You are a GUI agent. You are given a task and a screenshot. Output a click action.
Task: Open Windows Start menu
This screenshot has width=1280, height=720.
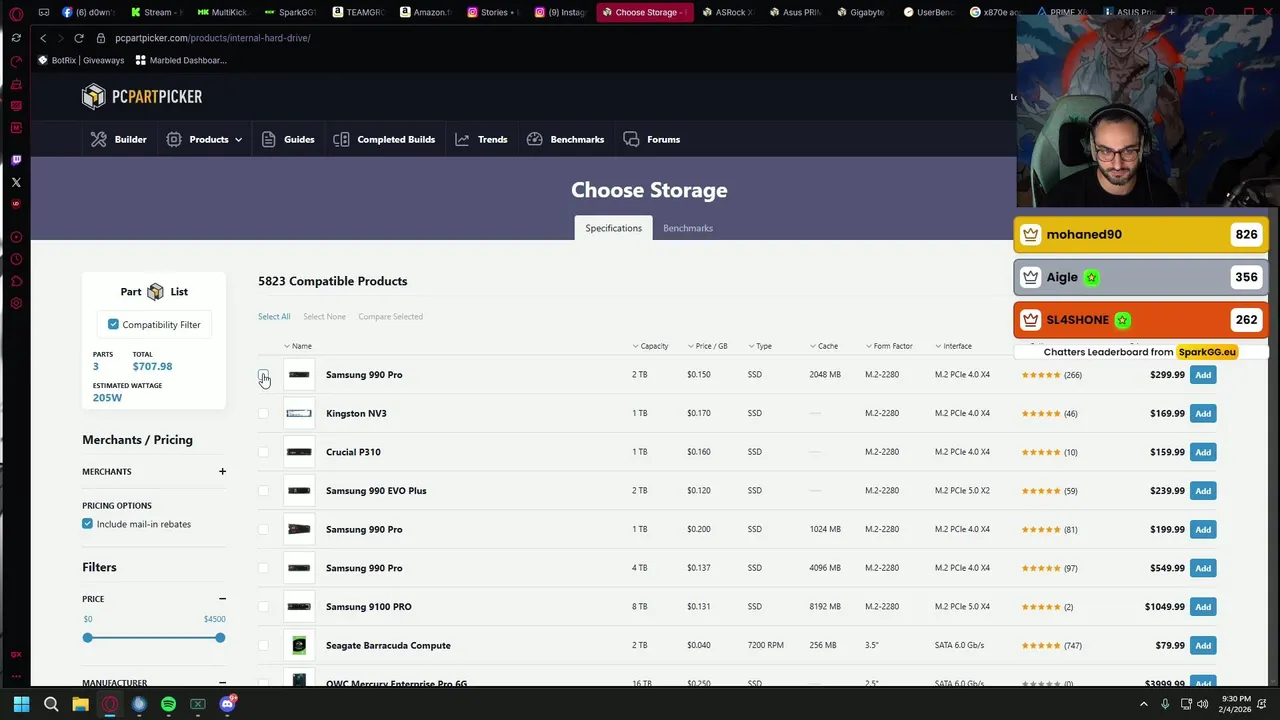coord(21,704)
